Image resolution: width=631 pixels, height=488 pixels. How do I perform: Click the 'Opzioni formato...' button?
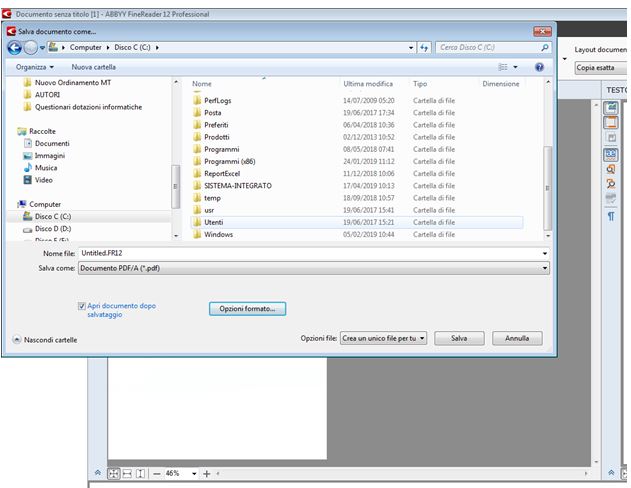(x=247, y=309)
